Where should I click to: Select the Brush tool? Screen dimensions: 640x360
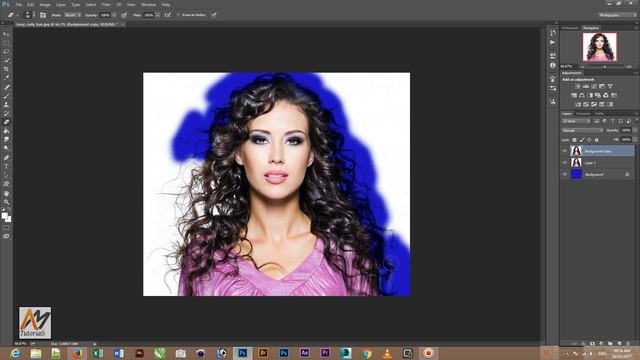coord(6,96)
